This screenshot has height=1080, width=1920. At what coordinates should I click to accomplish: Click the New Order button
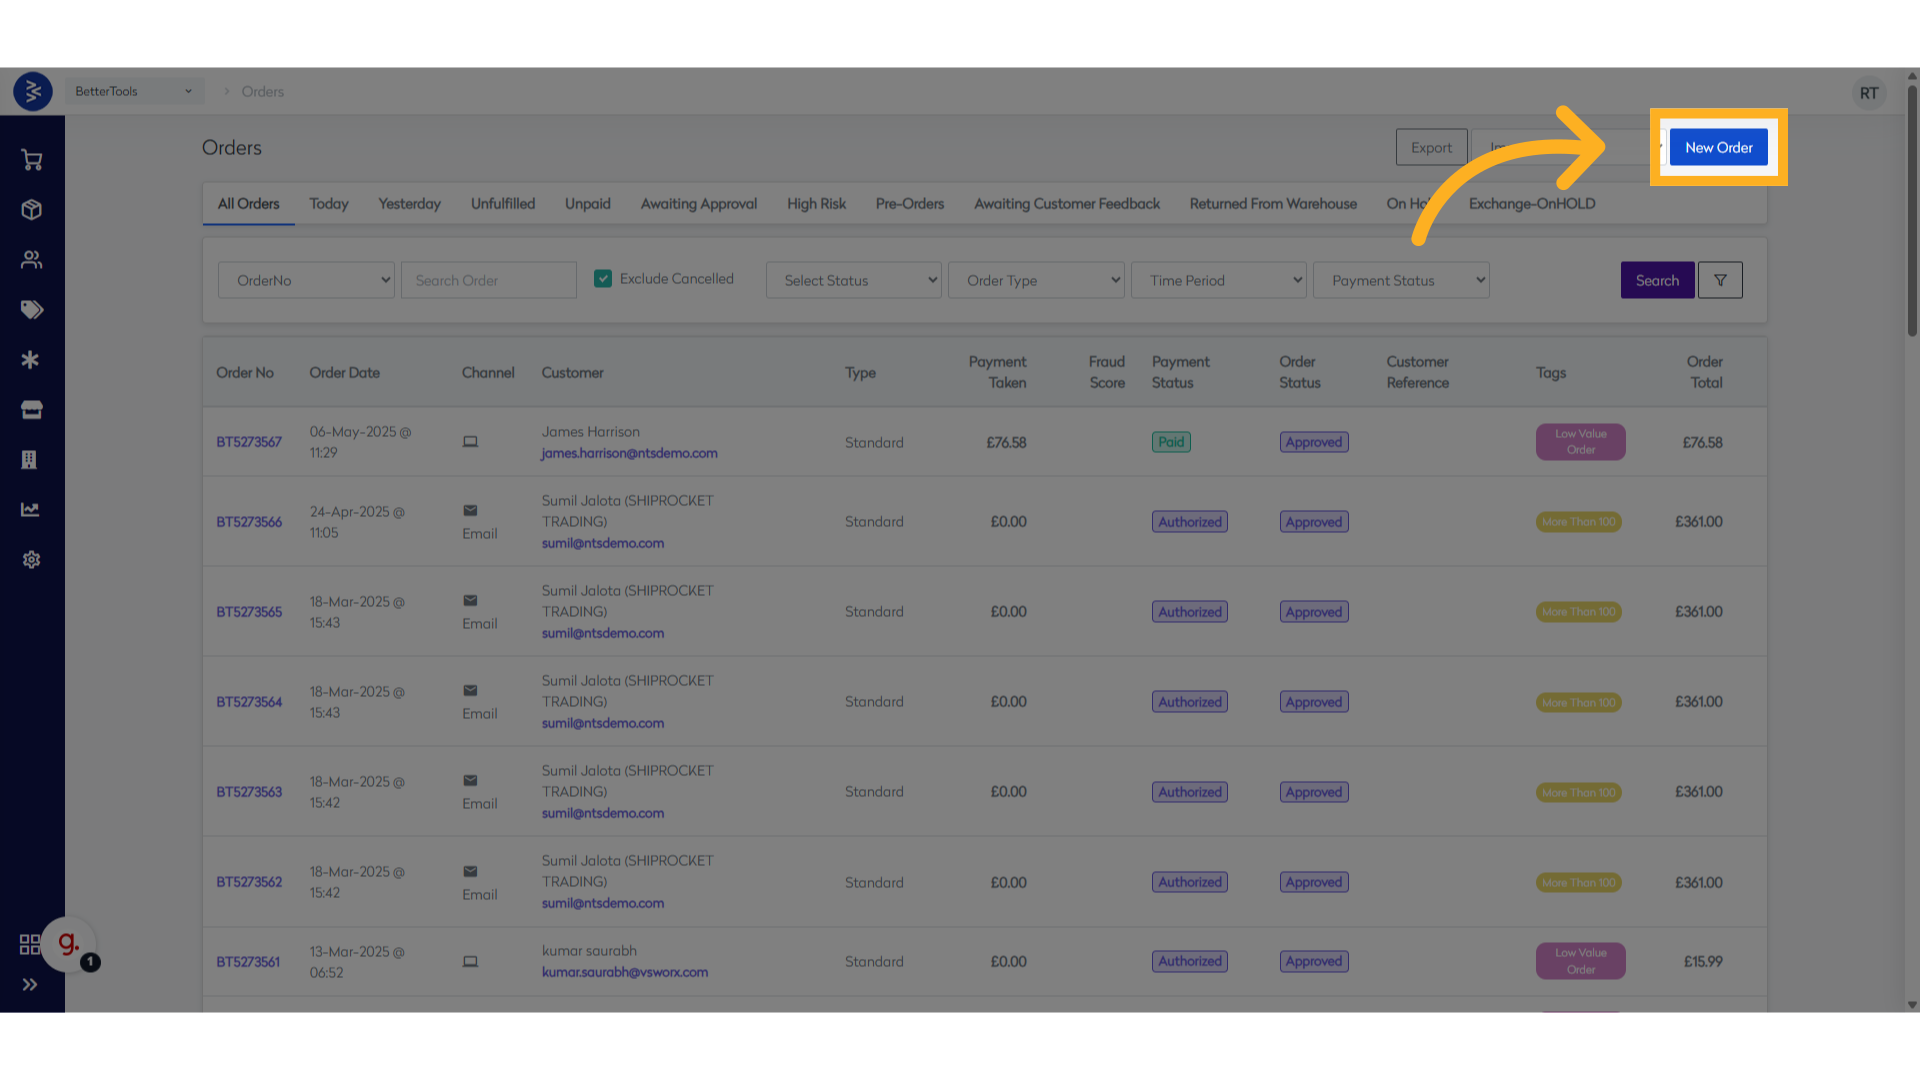click(1718, 147)
